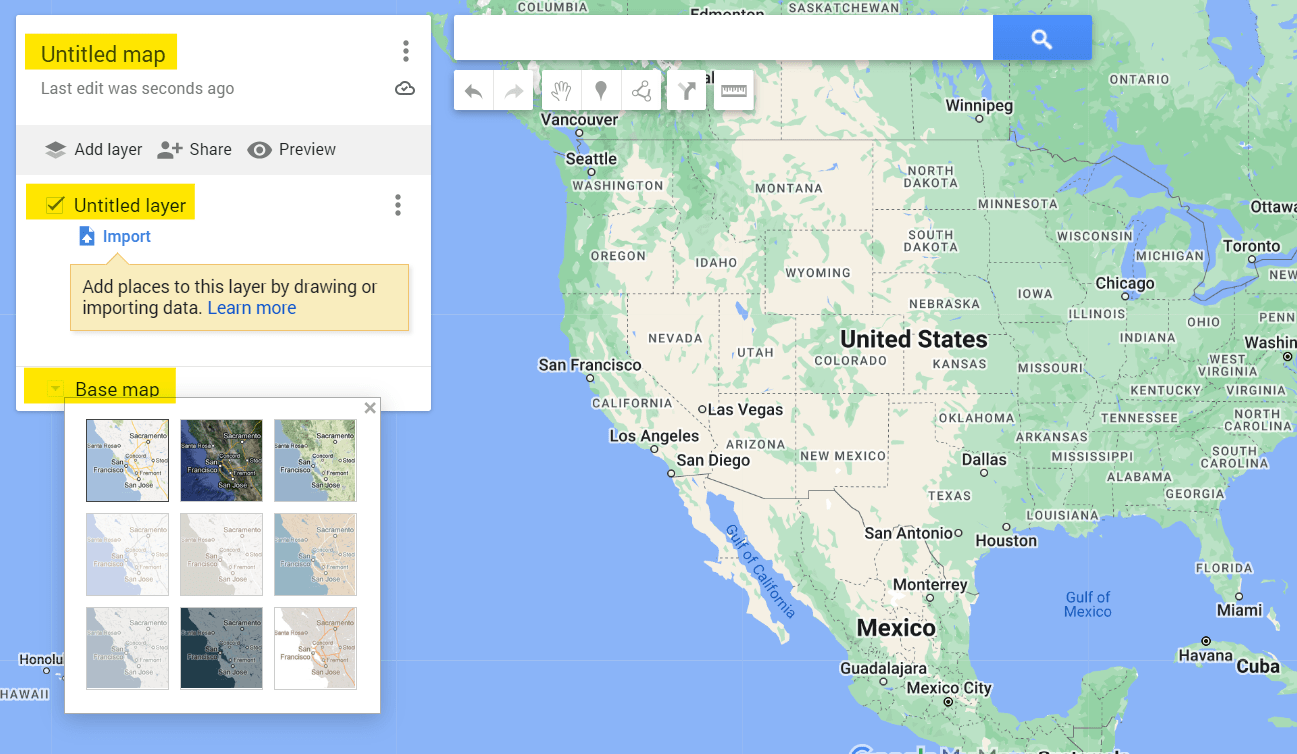Select the ruler measure distances tool

pyautogui.click(x=734, y=91)
